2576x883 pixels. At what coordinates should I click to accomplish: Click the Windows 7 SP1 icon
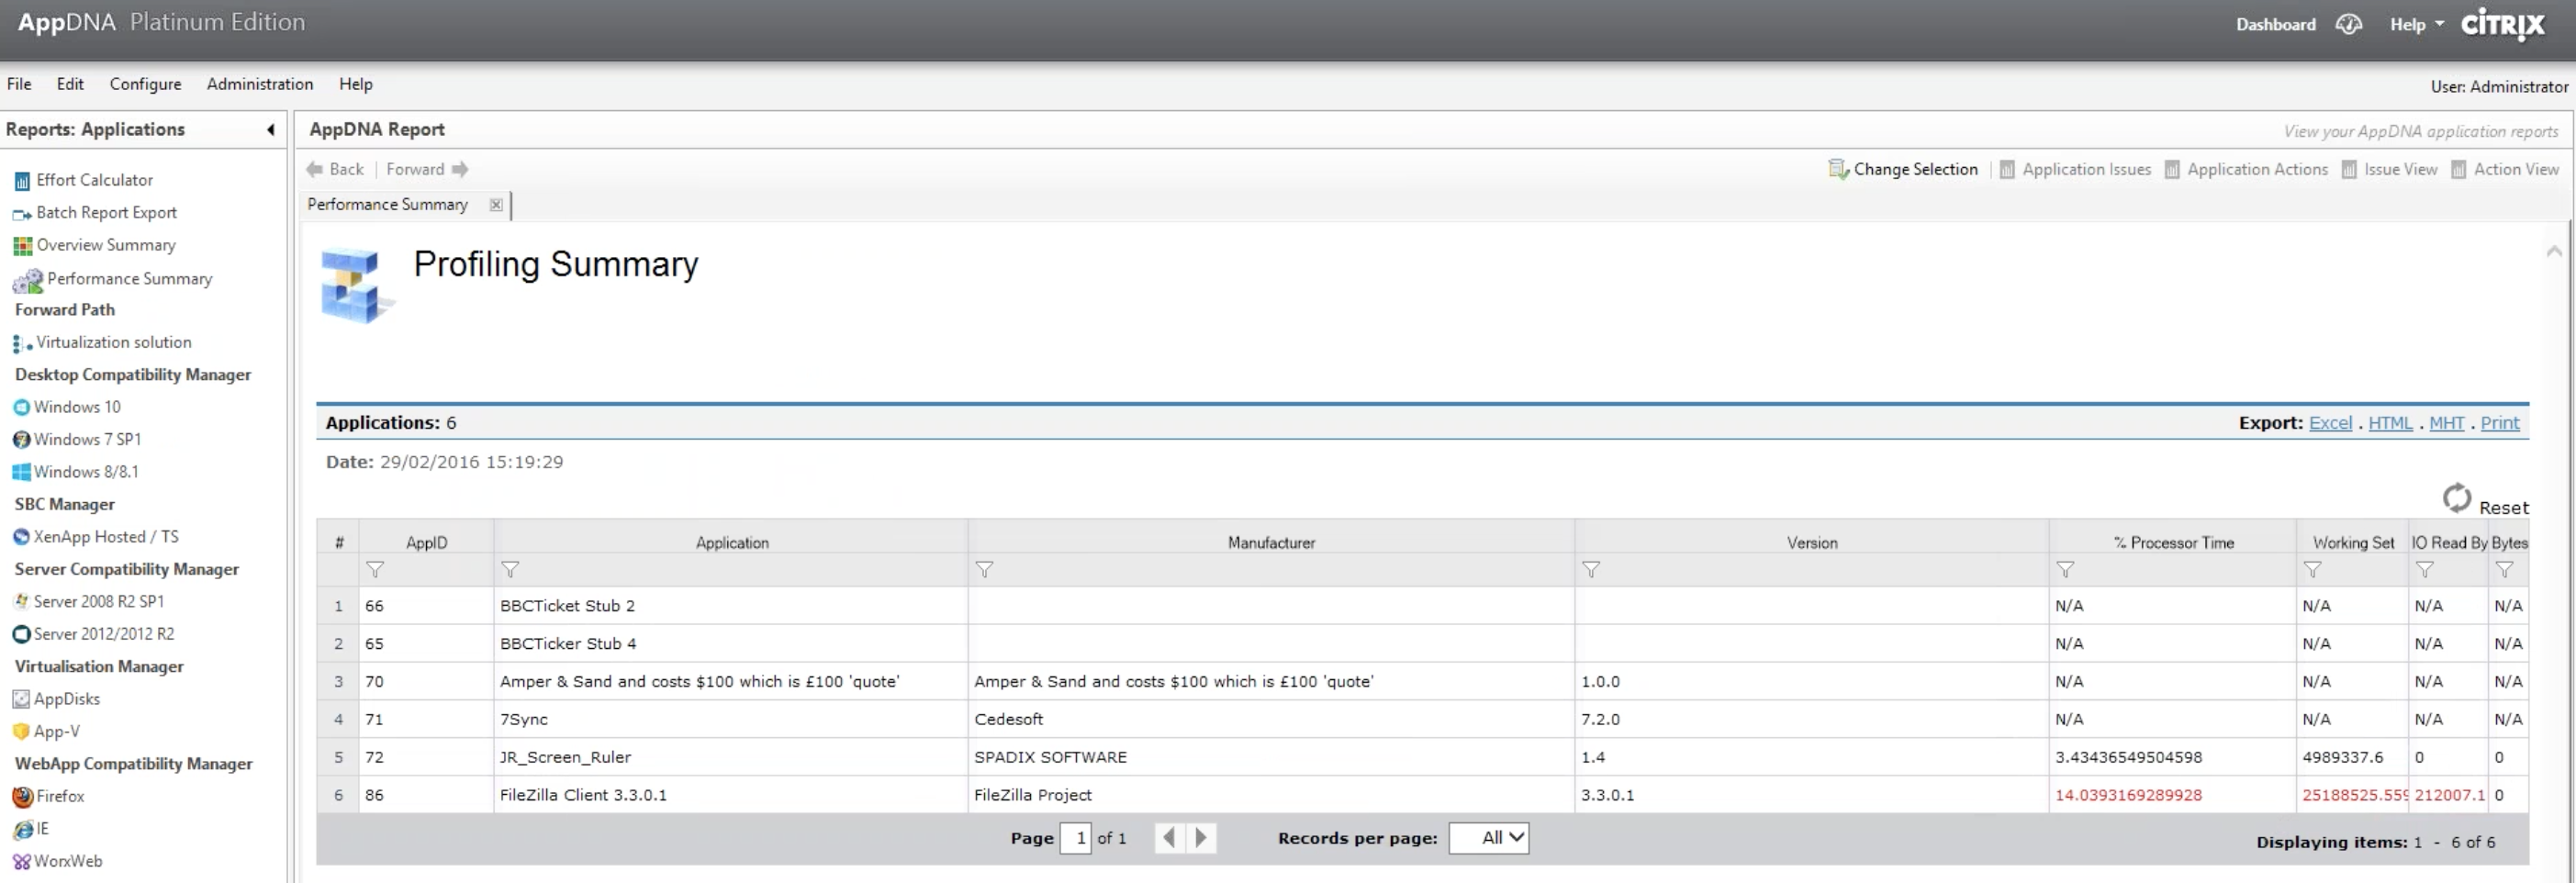[21, 440]
